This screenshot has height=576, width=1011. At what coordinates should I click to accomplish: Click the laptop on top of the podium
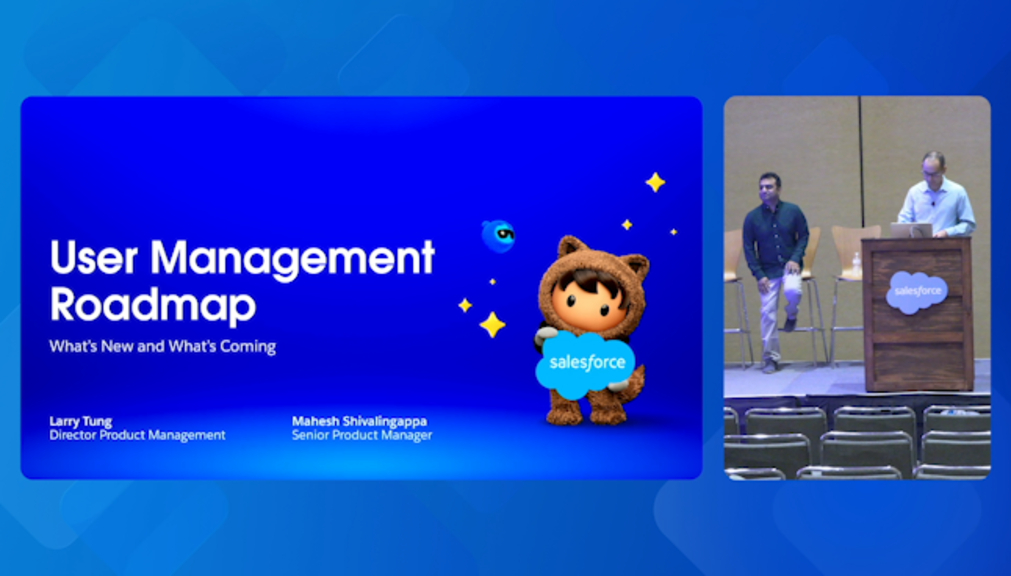(x=912, y=230)
